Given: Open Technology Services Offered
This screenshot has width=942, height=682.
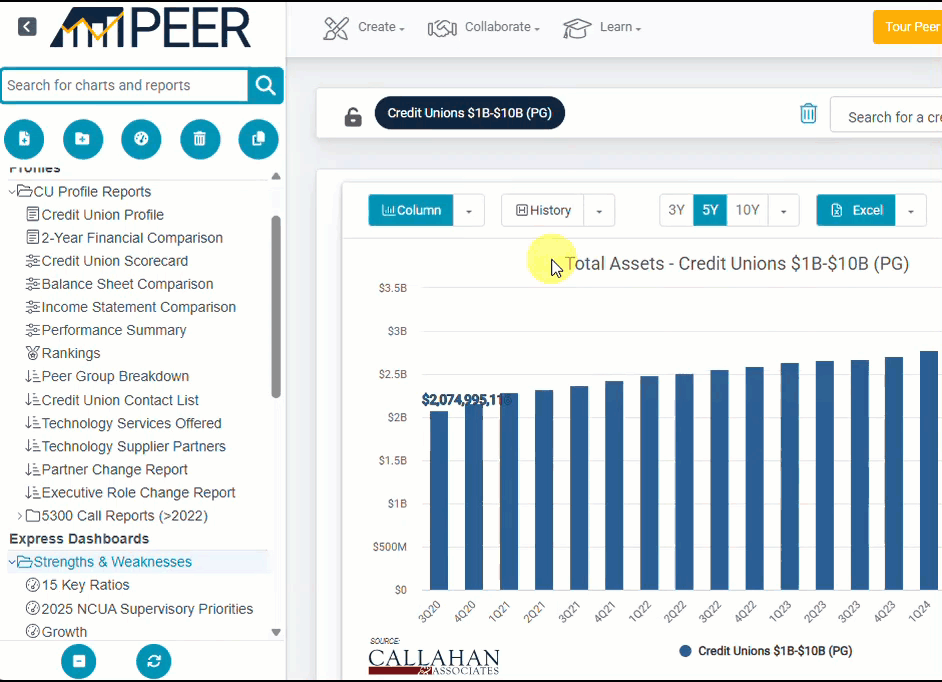Looking at the screenshot, I should [123, 423].
